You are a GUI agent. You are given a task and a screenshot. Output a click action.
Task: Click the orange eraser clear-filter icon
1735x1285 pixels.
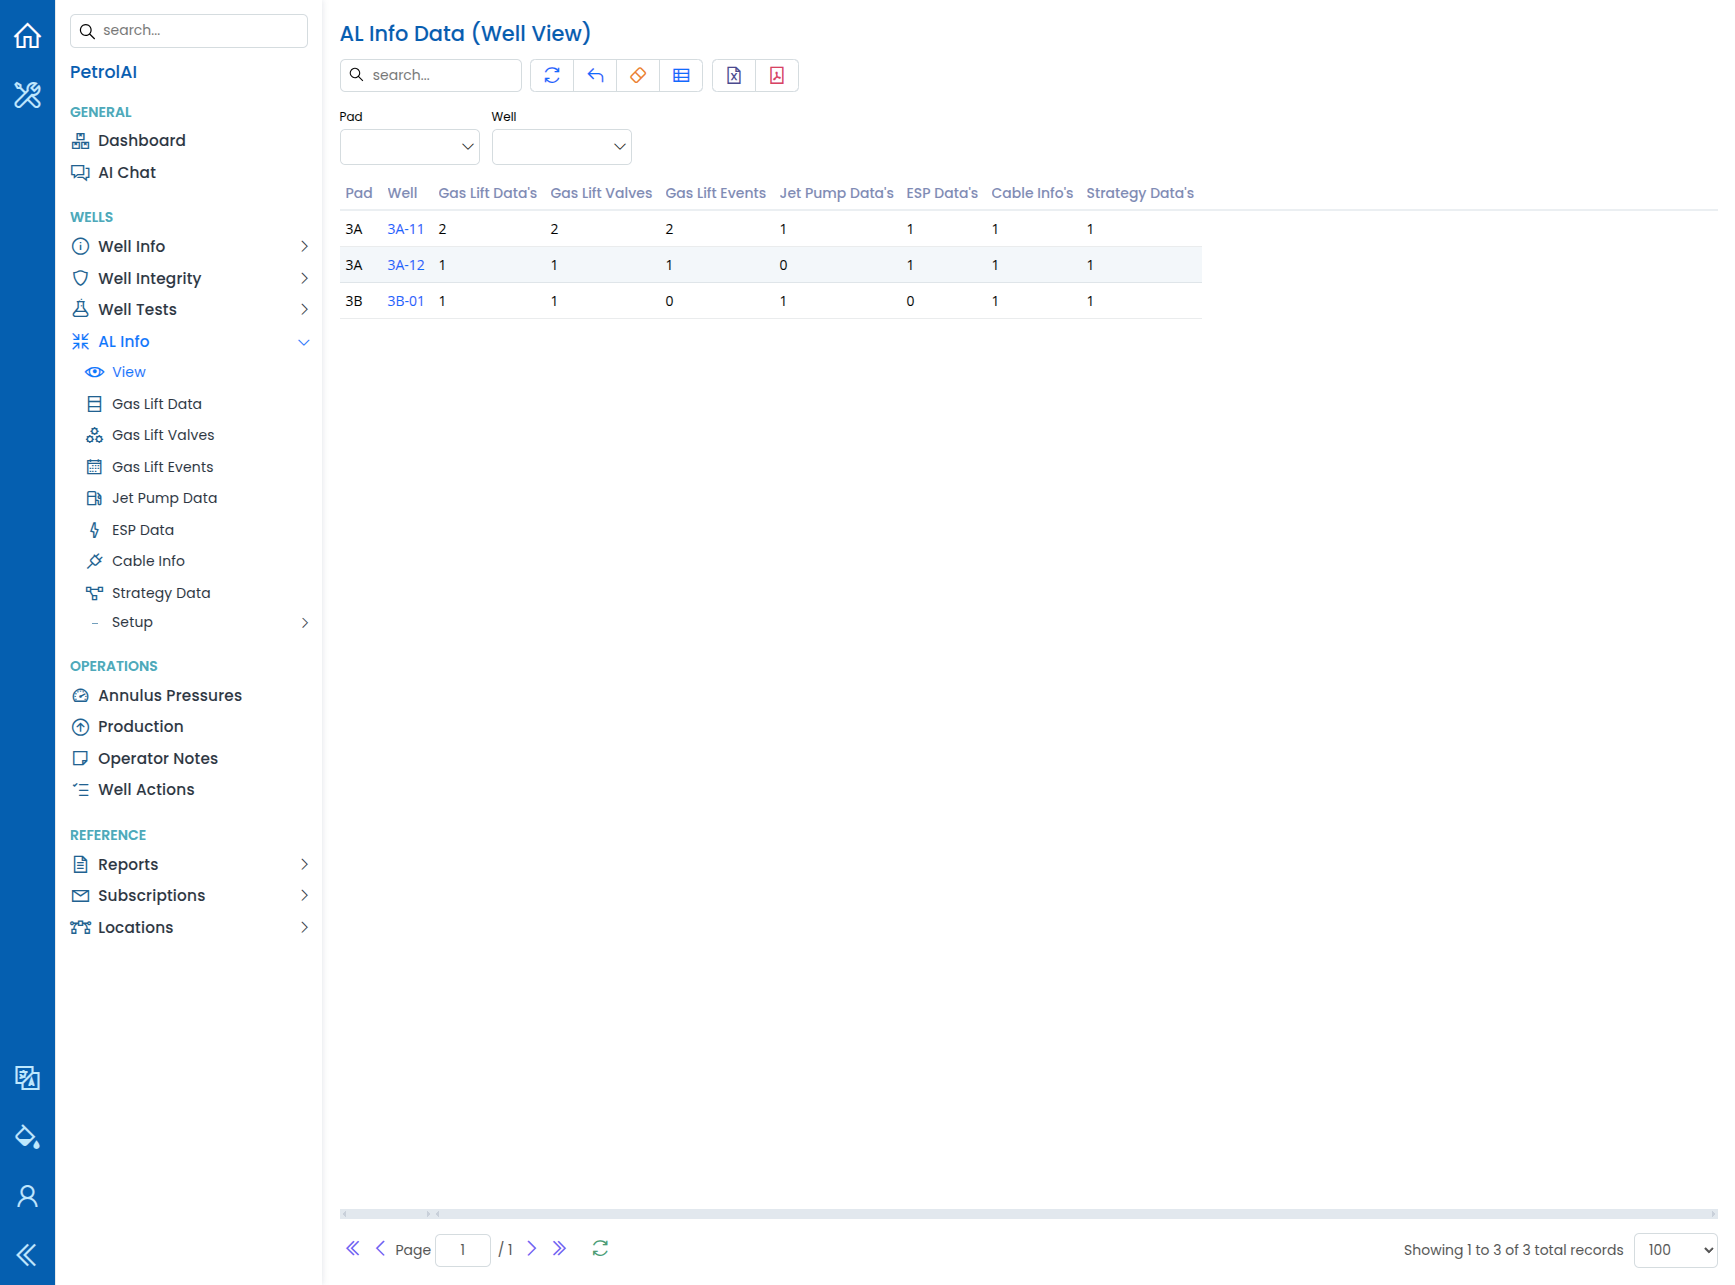638,75
